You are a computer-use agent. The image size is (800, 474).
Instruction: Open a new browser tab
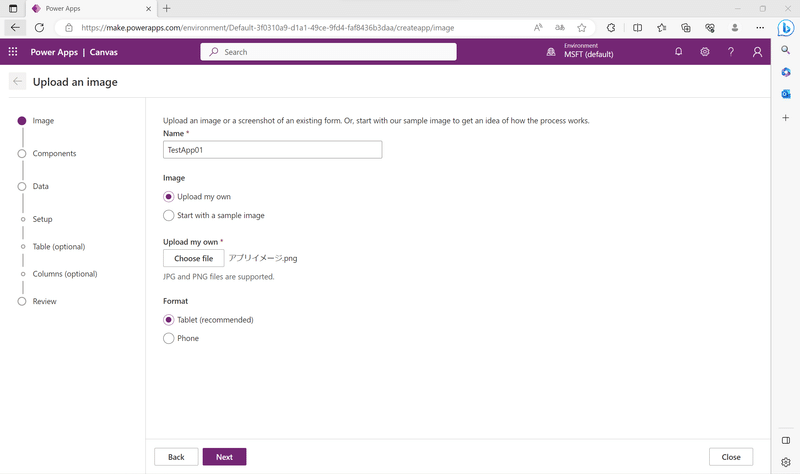(x=166, y=9)
